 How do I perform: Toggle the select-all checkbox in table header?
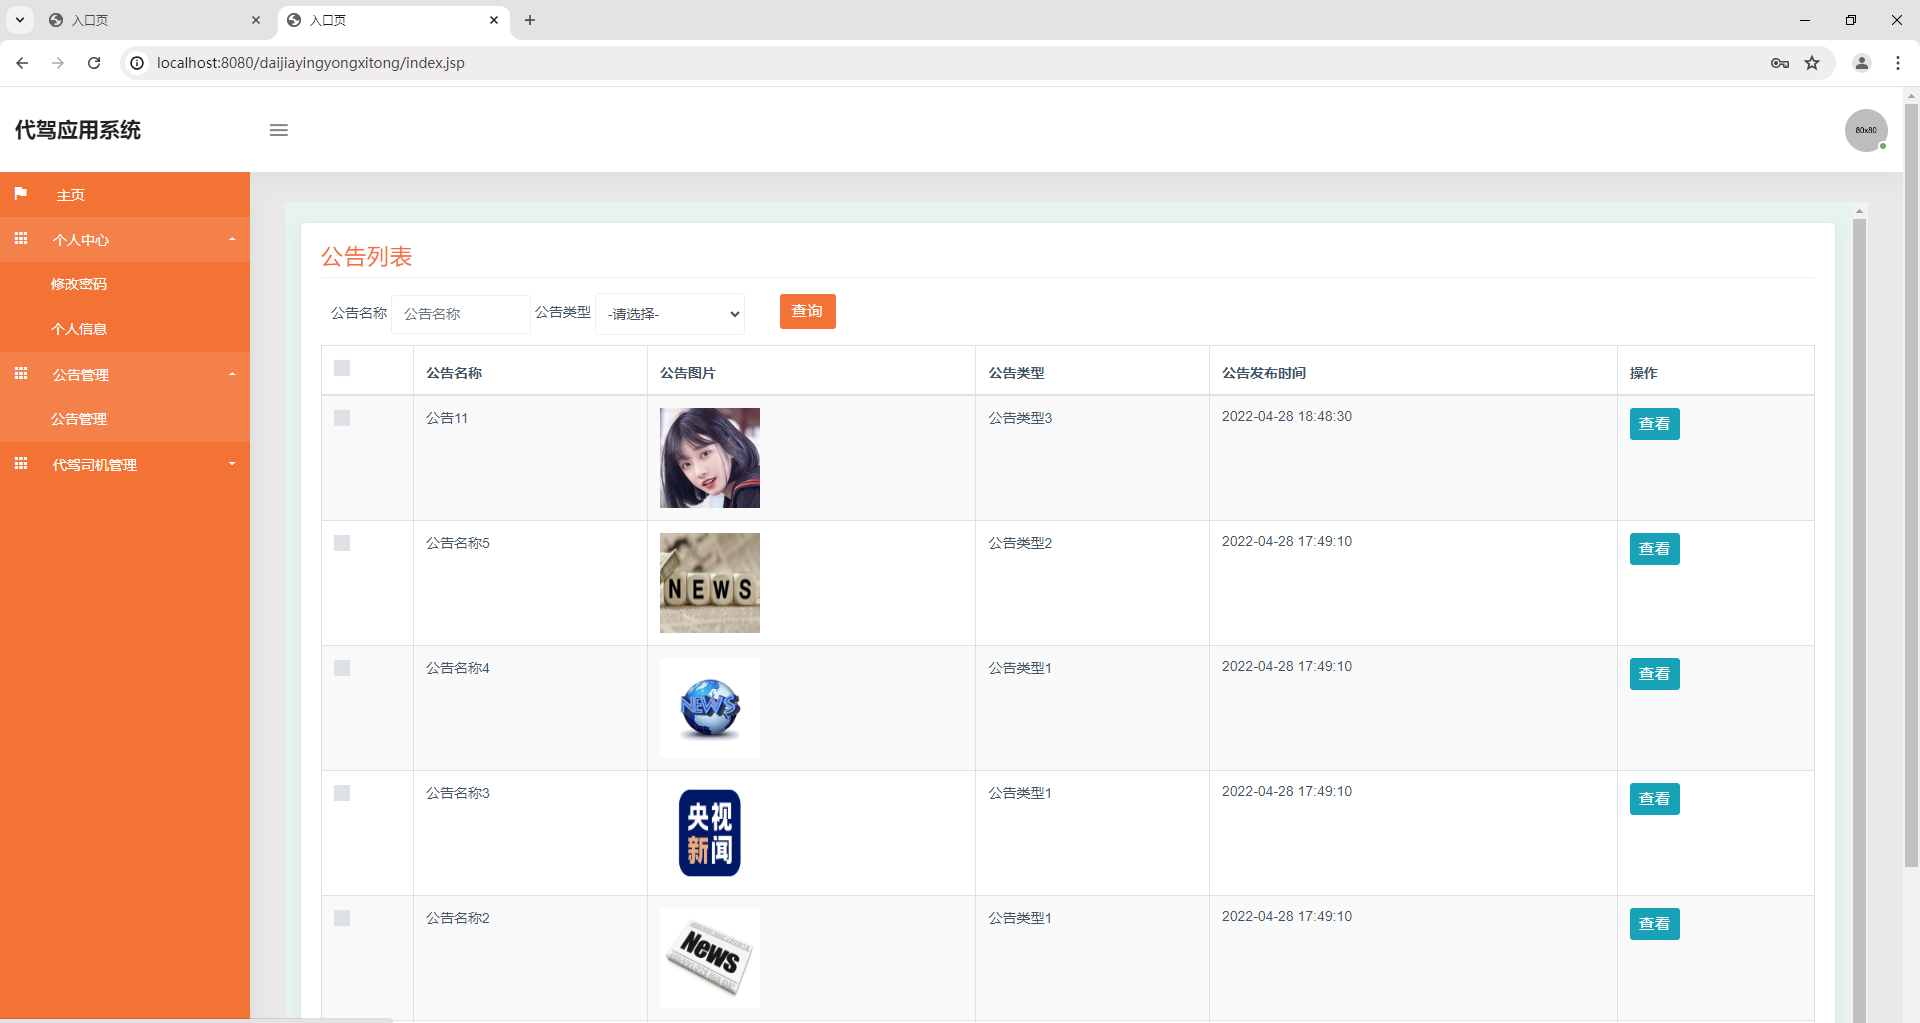pyautogui.click(x=342, y=368)
